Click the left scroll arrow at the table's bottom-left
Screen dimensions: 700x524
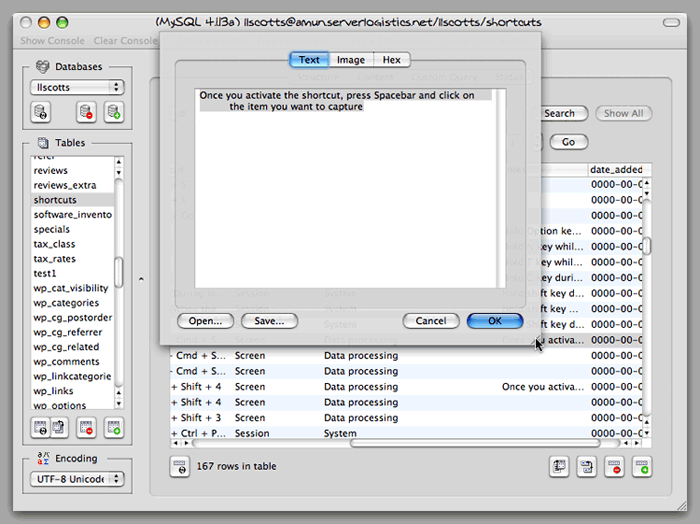click(x=175, y=443)
